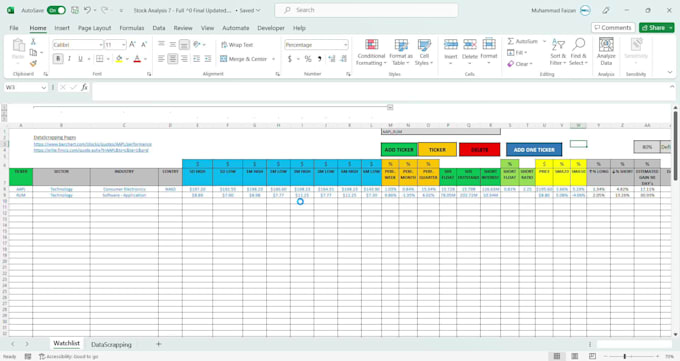680x361 pixels.
Task: Expand the Percentage number format dropdown
Action: 345,45
